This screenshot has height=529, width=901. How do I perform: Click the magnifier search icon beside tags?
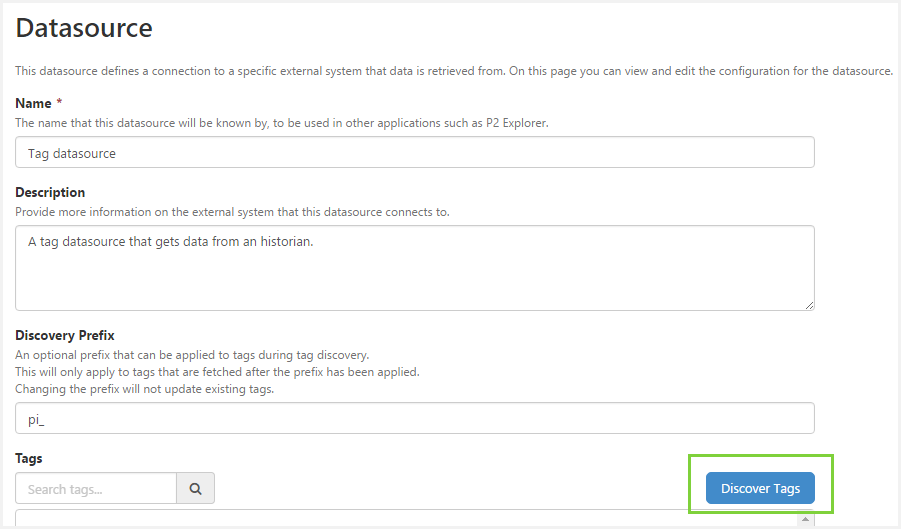[196, 489]
